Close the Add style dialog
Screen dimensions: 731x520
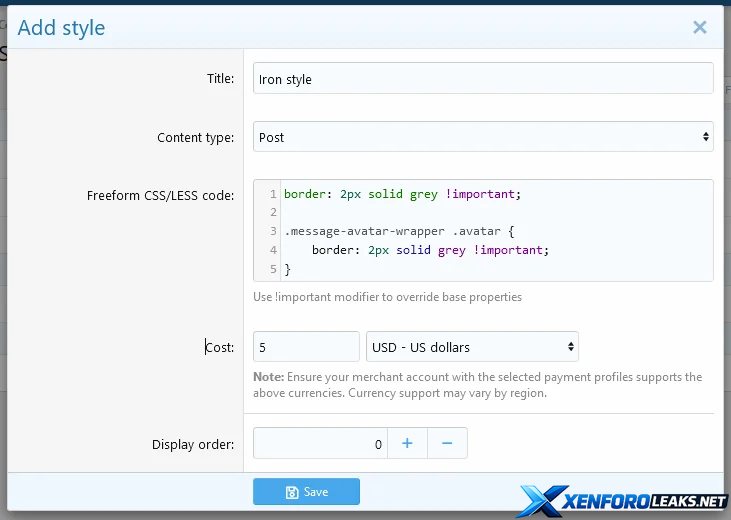[x=700, y=28]
